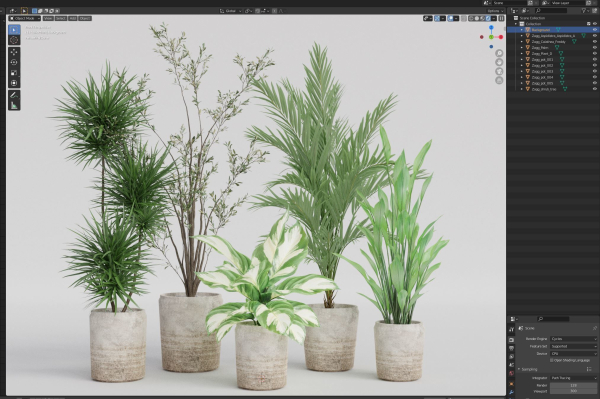
Task: Select the Measure ruler tool
Action: coord(14,105)
